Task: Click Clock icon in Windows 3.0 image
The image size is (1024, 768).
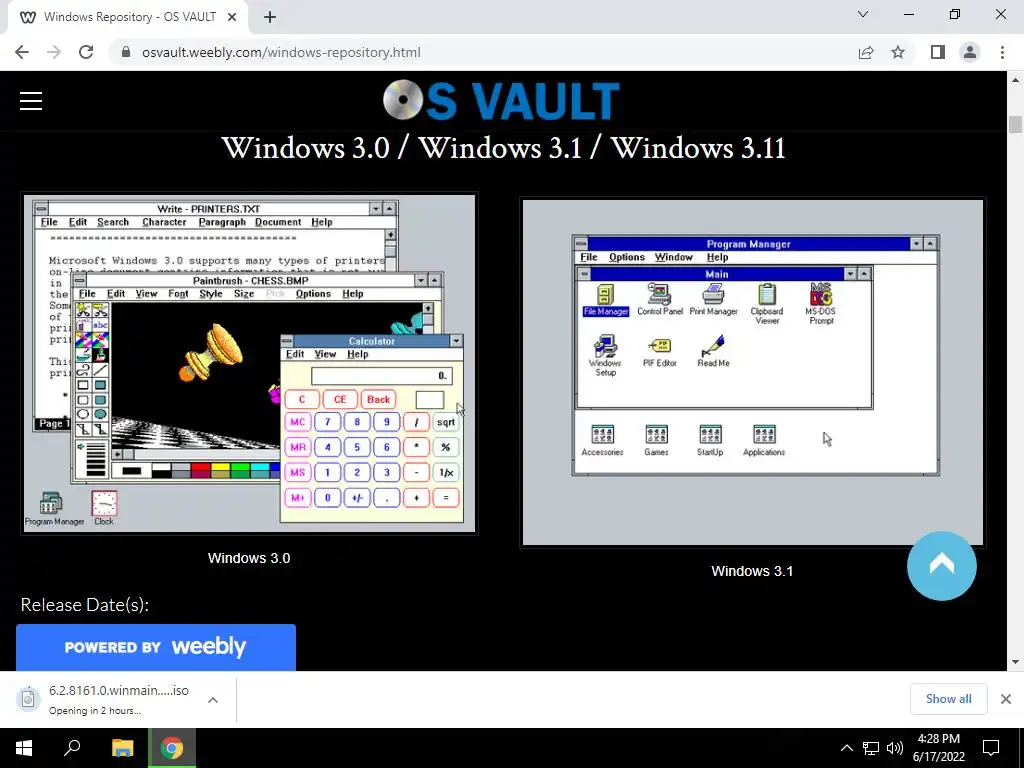Action: click(x=104, y=508)
